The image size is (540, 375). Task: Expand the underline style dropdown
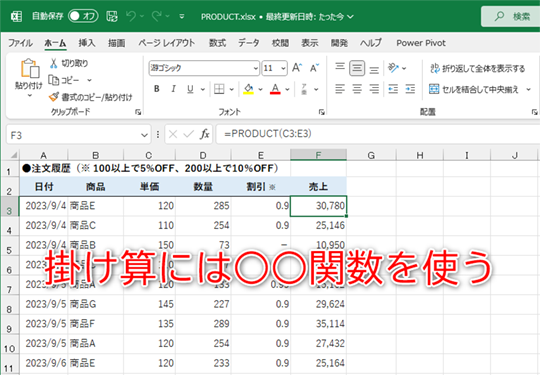tap(203, 89)
